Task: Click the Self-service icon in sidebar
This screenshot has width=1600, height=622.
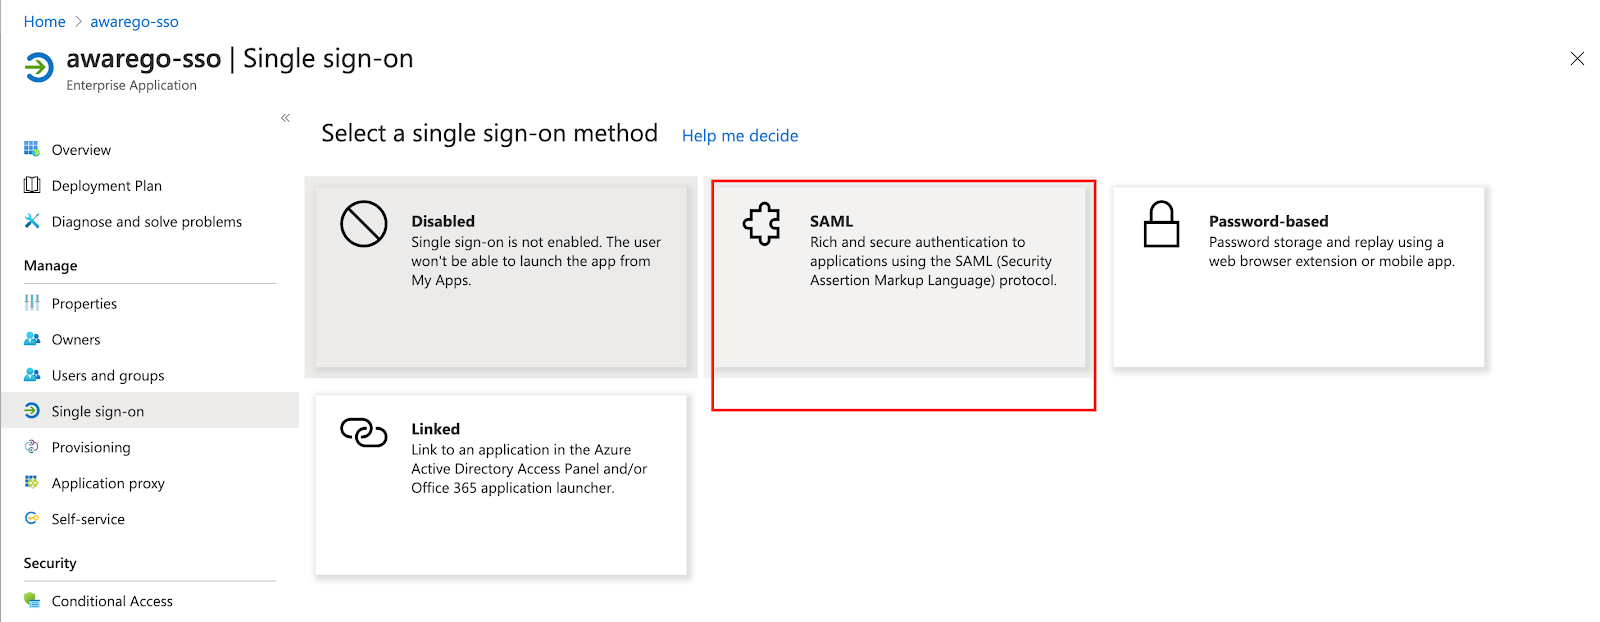Action: pos(32,519)
